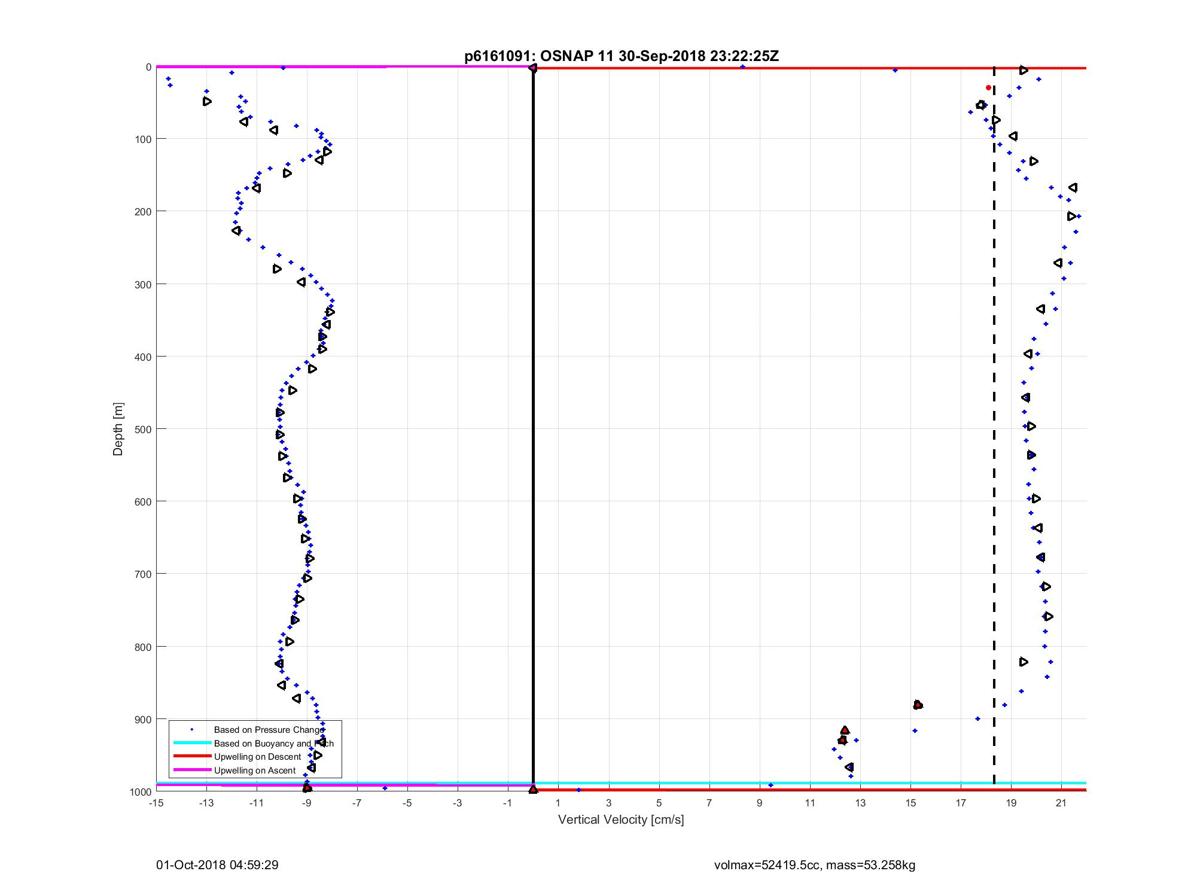The width and height of the screenshot is (1200, 889).
Task: Click y-axis depth tick label '300'
Action: [141, 284]
